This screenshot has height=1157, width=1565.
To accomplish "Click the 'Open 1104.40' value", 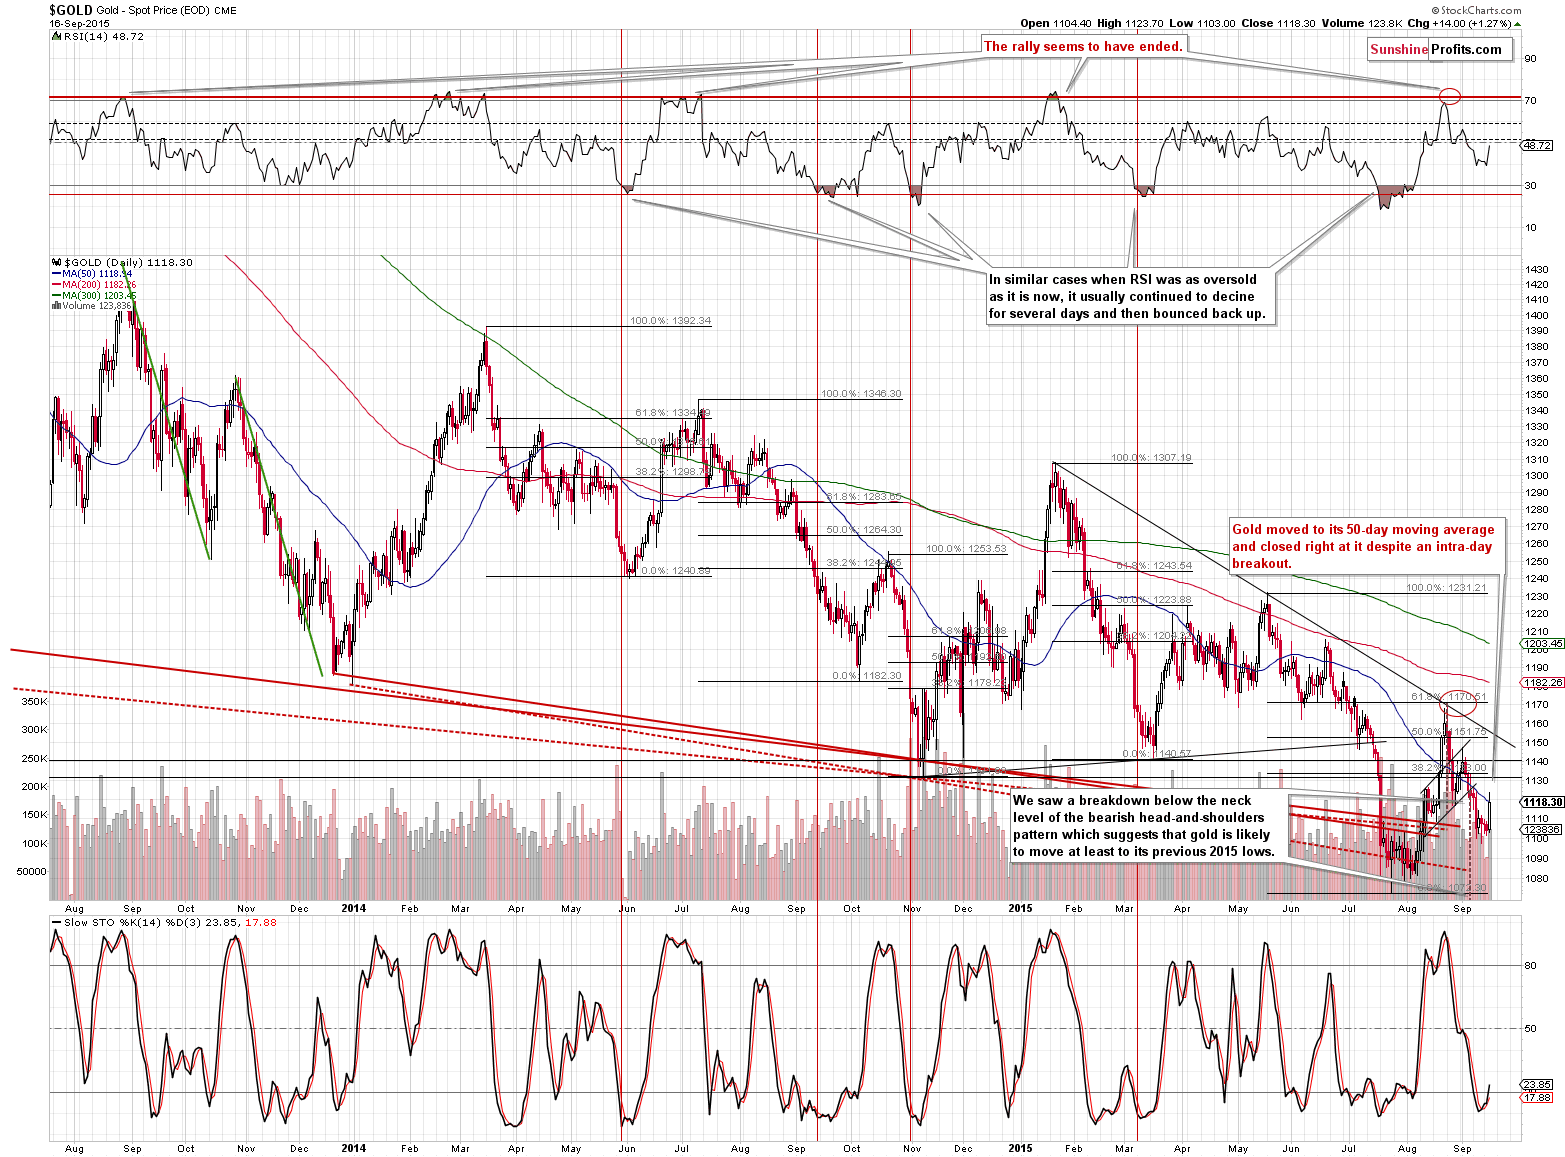I will tap(1056, 23).
